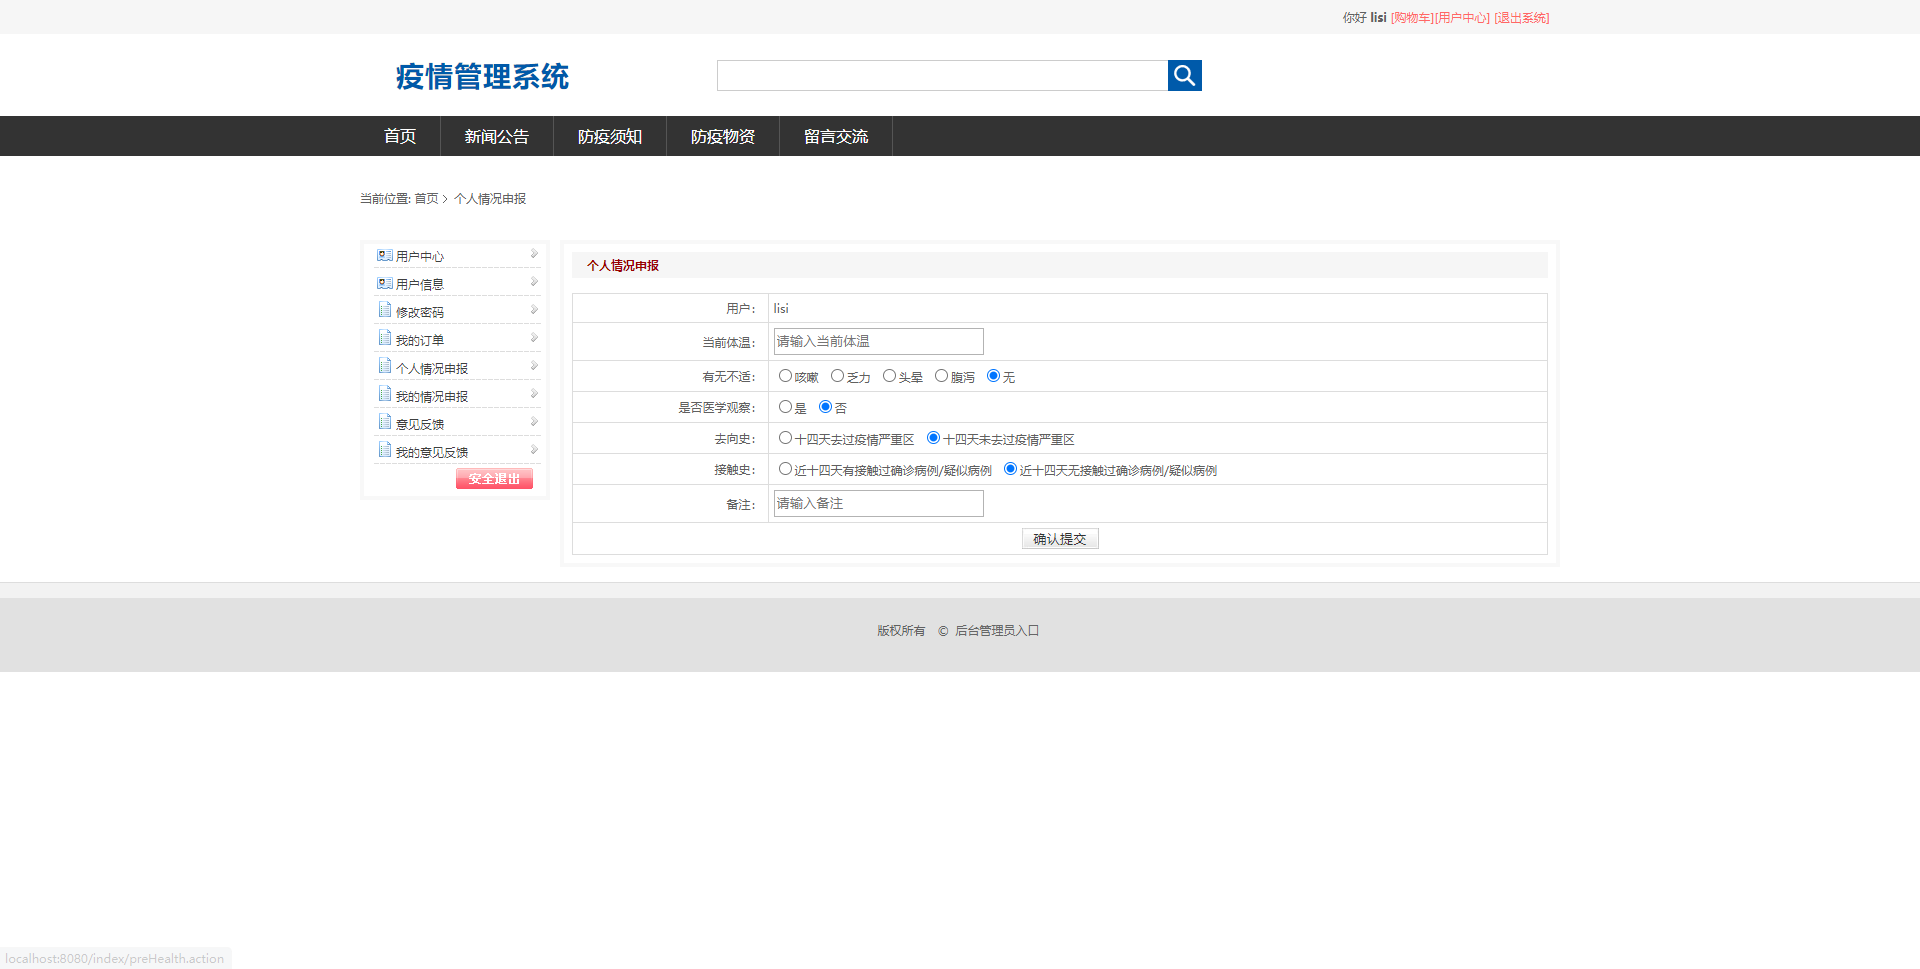
Task: Click the 修改密码 document icon
Action: [385, 310]
